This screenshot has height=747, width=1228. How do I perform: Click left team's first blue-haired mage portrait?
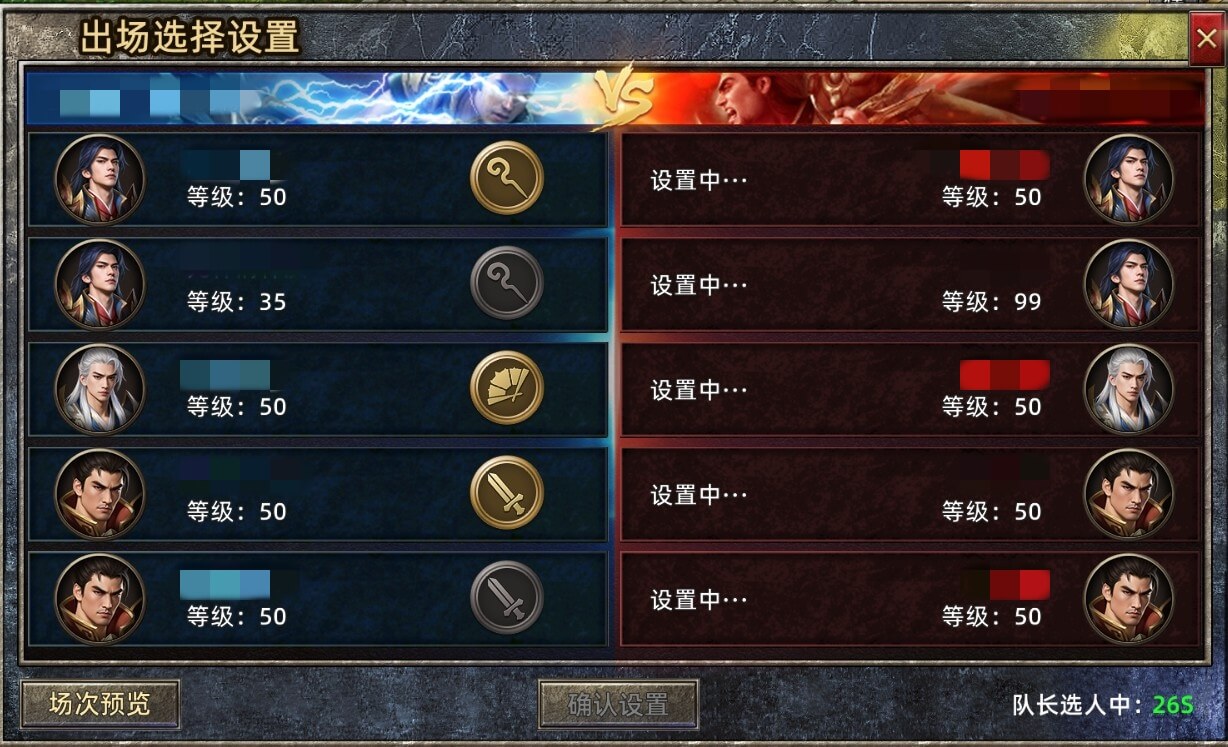[100, 180]
